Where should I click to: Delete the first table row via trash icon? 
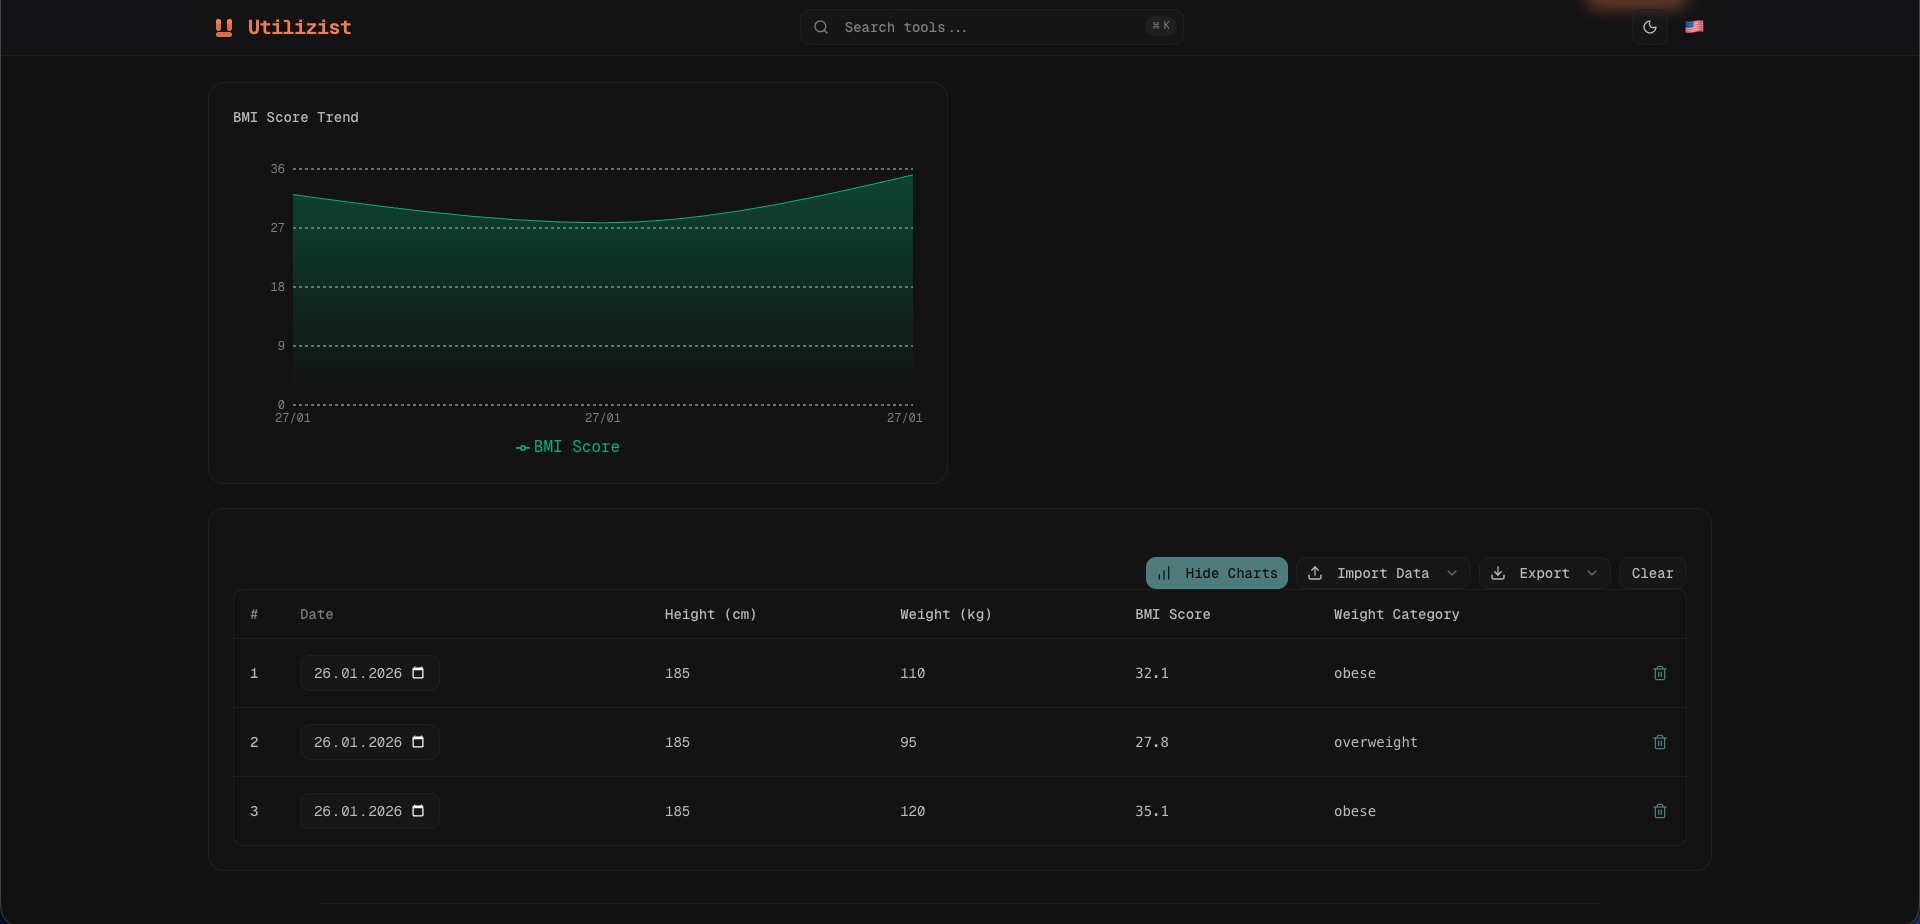click(x=1661, y=673)
